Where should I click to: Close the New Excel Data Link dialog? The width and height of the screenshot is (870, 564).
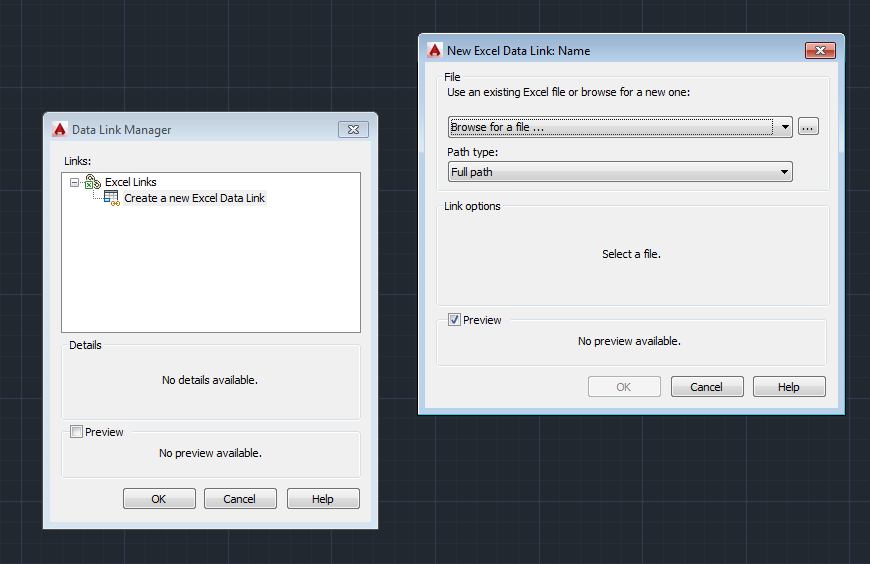(820, 51)
